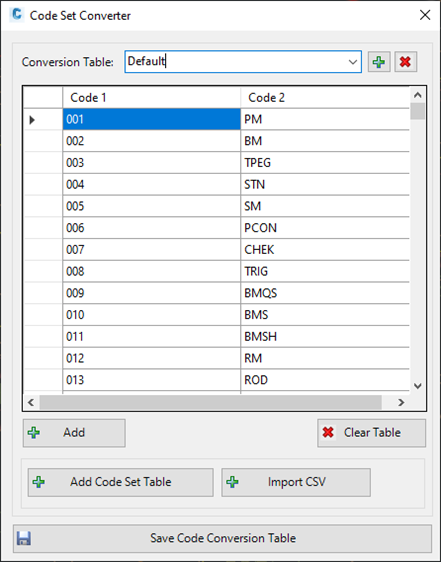Click the Clear Table button
441x562 pixels.
(371, 433)
